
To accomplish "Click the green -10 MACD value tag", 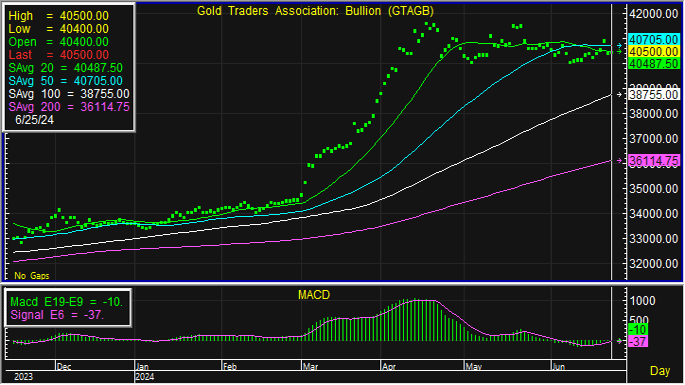I will 638,330.
